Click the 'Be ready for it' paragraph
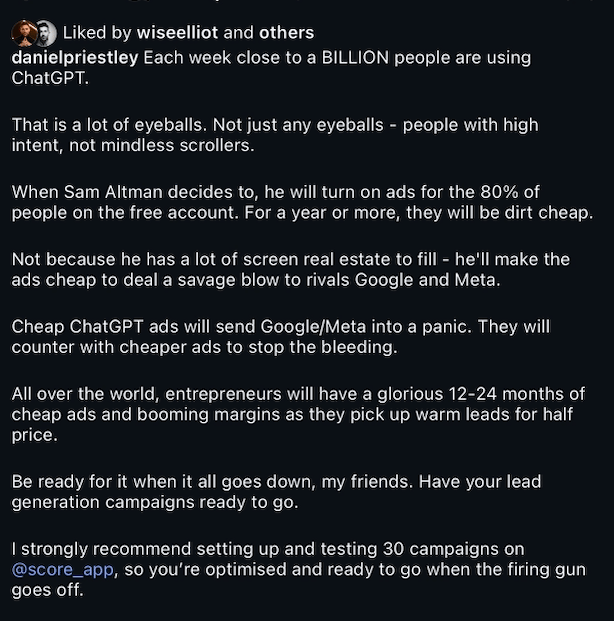 tap(276, 492)
